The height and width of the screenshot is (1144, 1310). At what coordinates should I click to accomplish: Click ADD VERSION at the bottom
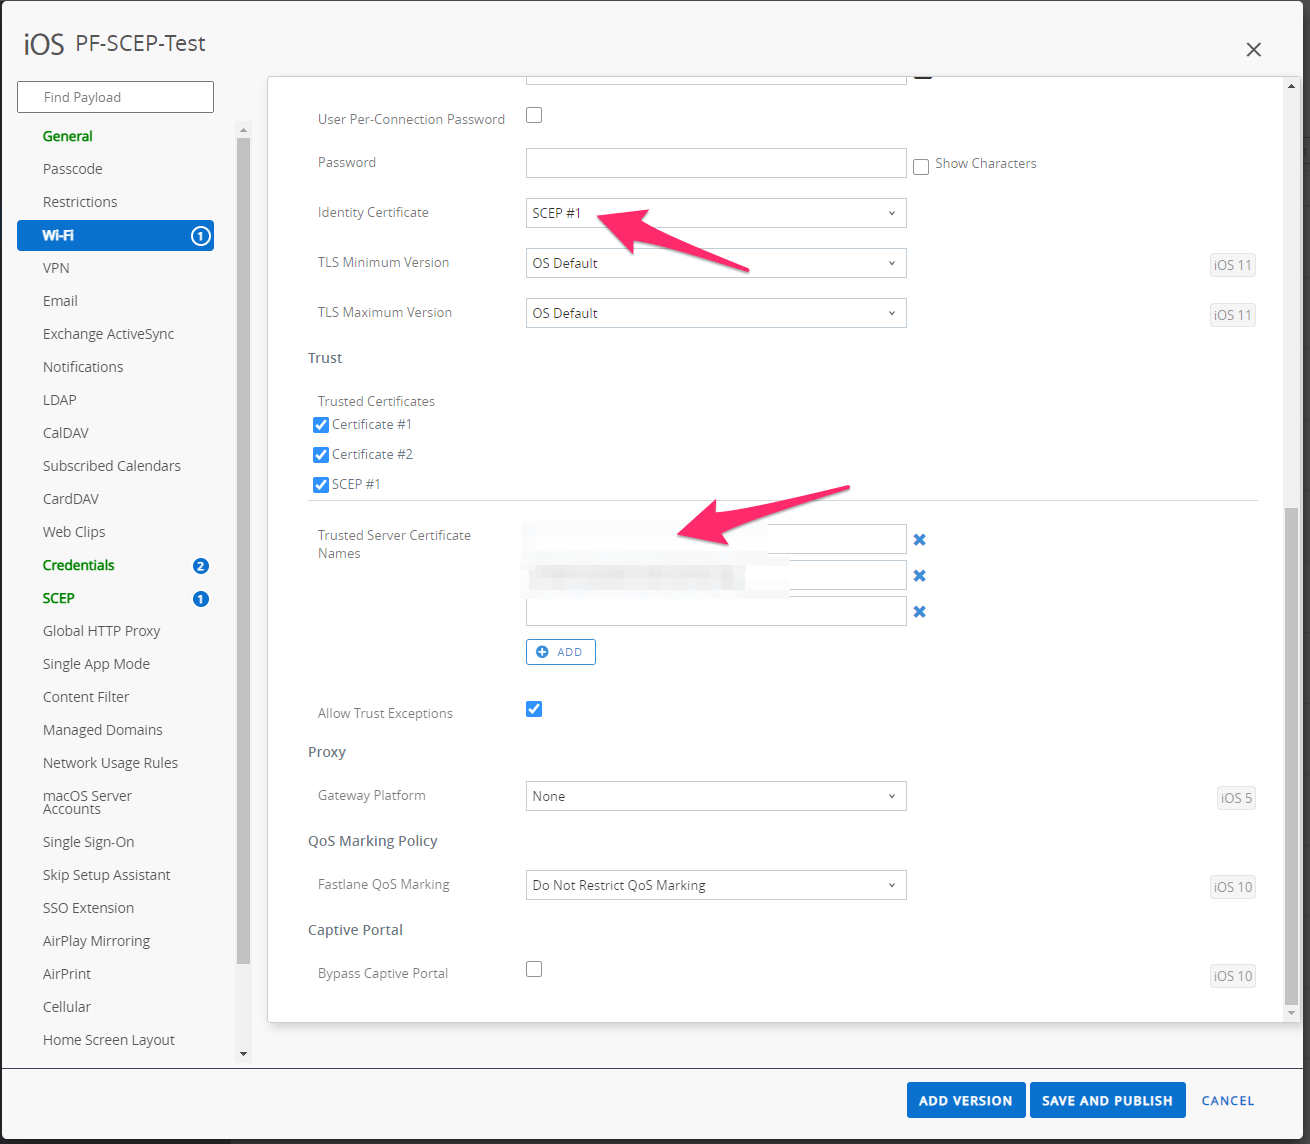[965, 1100]
